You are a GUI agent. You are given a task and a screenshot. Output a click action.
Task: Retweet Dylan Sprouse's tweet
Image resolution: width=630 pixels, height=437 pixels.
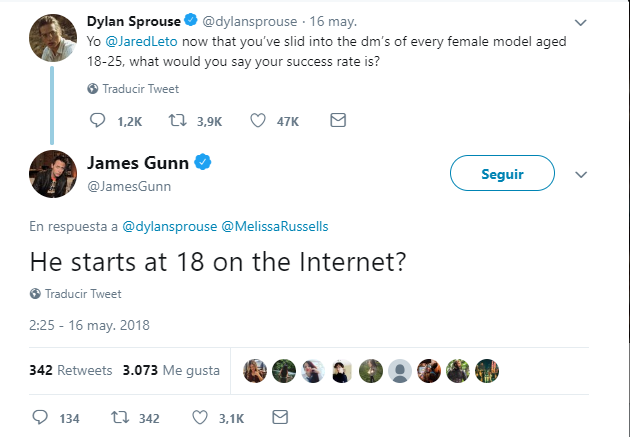point(178,121)
